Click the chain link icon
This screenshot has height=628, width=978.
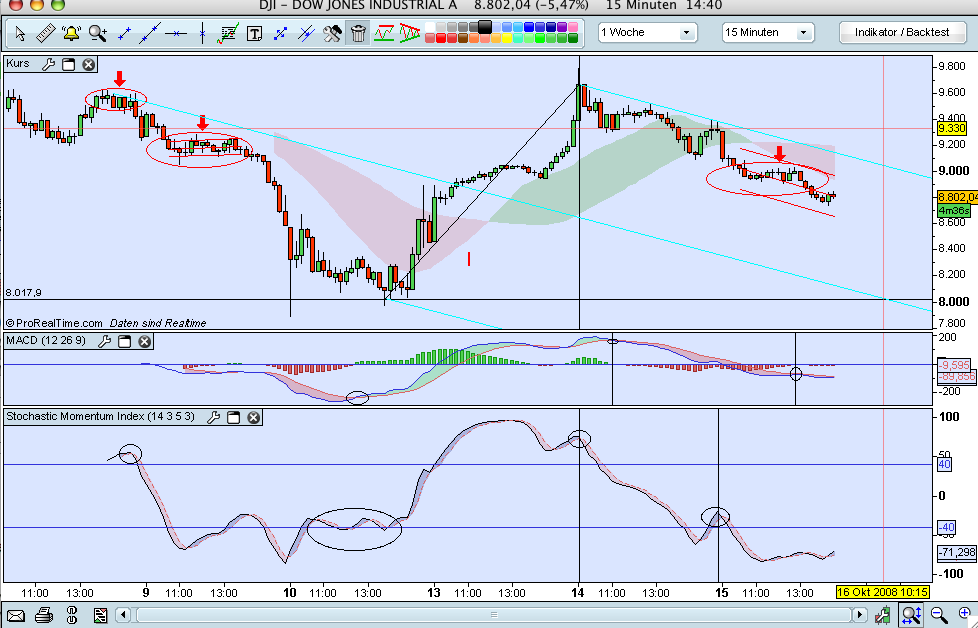tap(71, 616)
